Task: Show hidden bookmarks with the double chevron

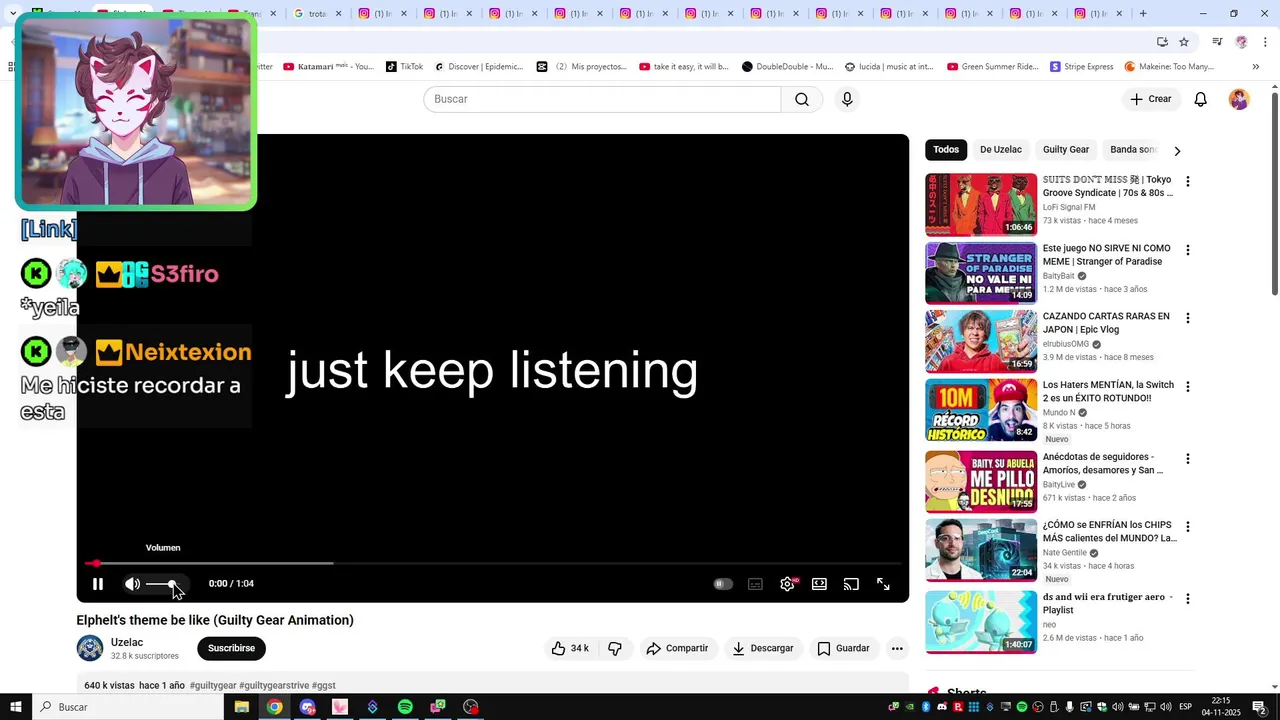Action: pyautogui.click(x=1255, y=67)
